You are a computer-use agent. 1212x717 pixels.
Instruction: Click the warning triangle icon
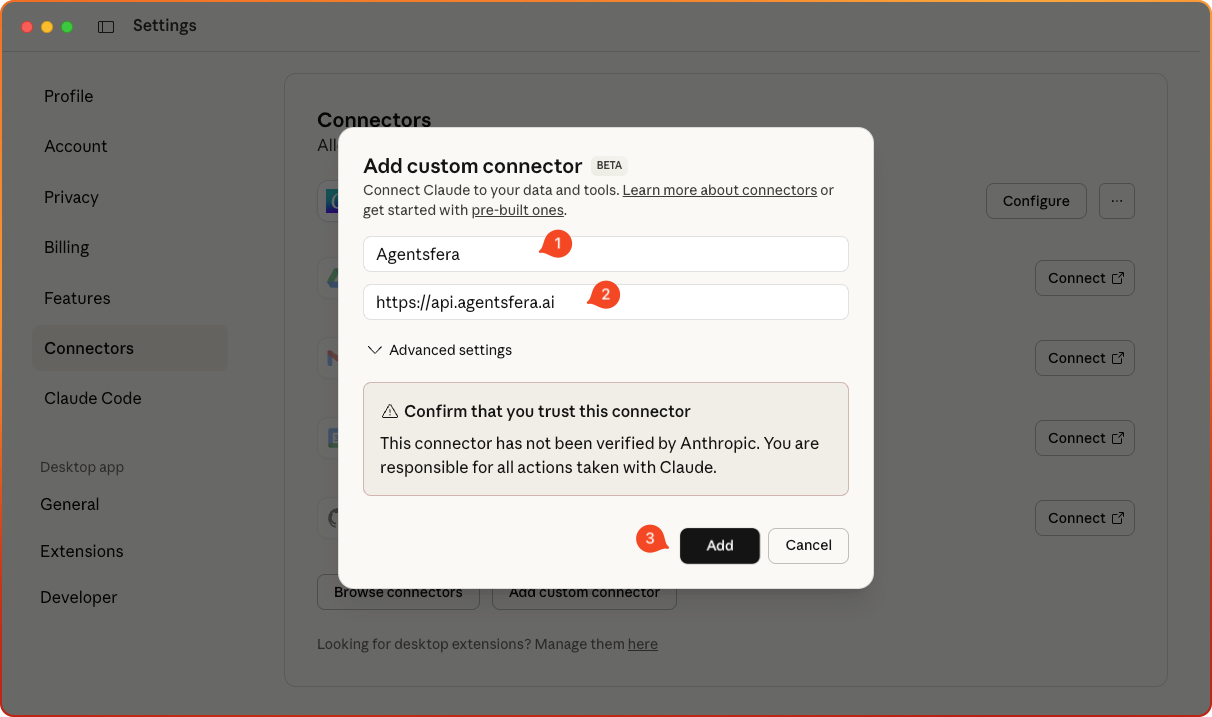[x=390, y=412]
